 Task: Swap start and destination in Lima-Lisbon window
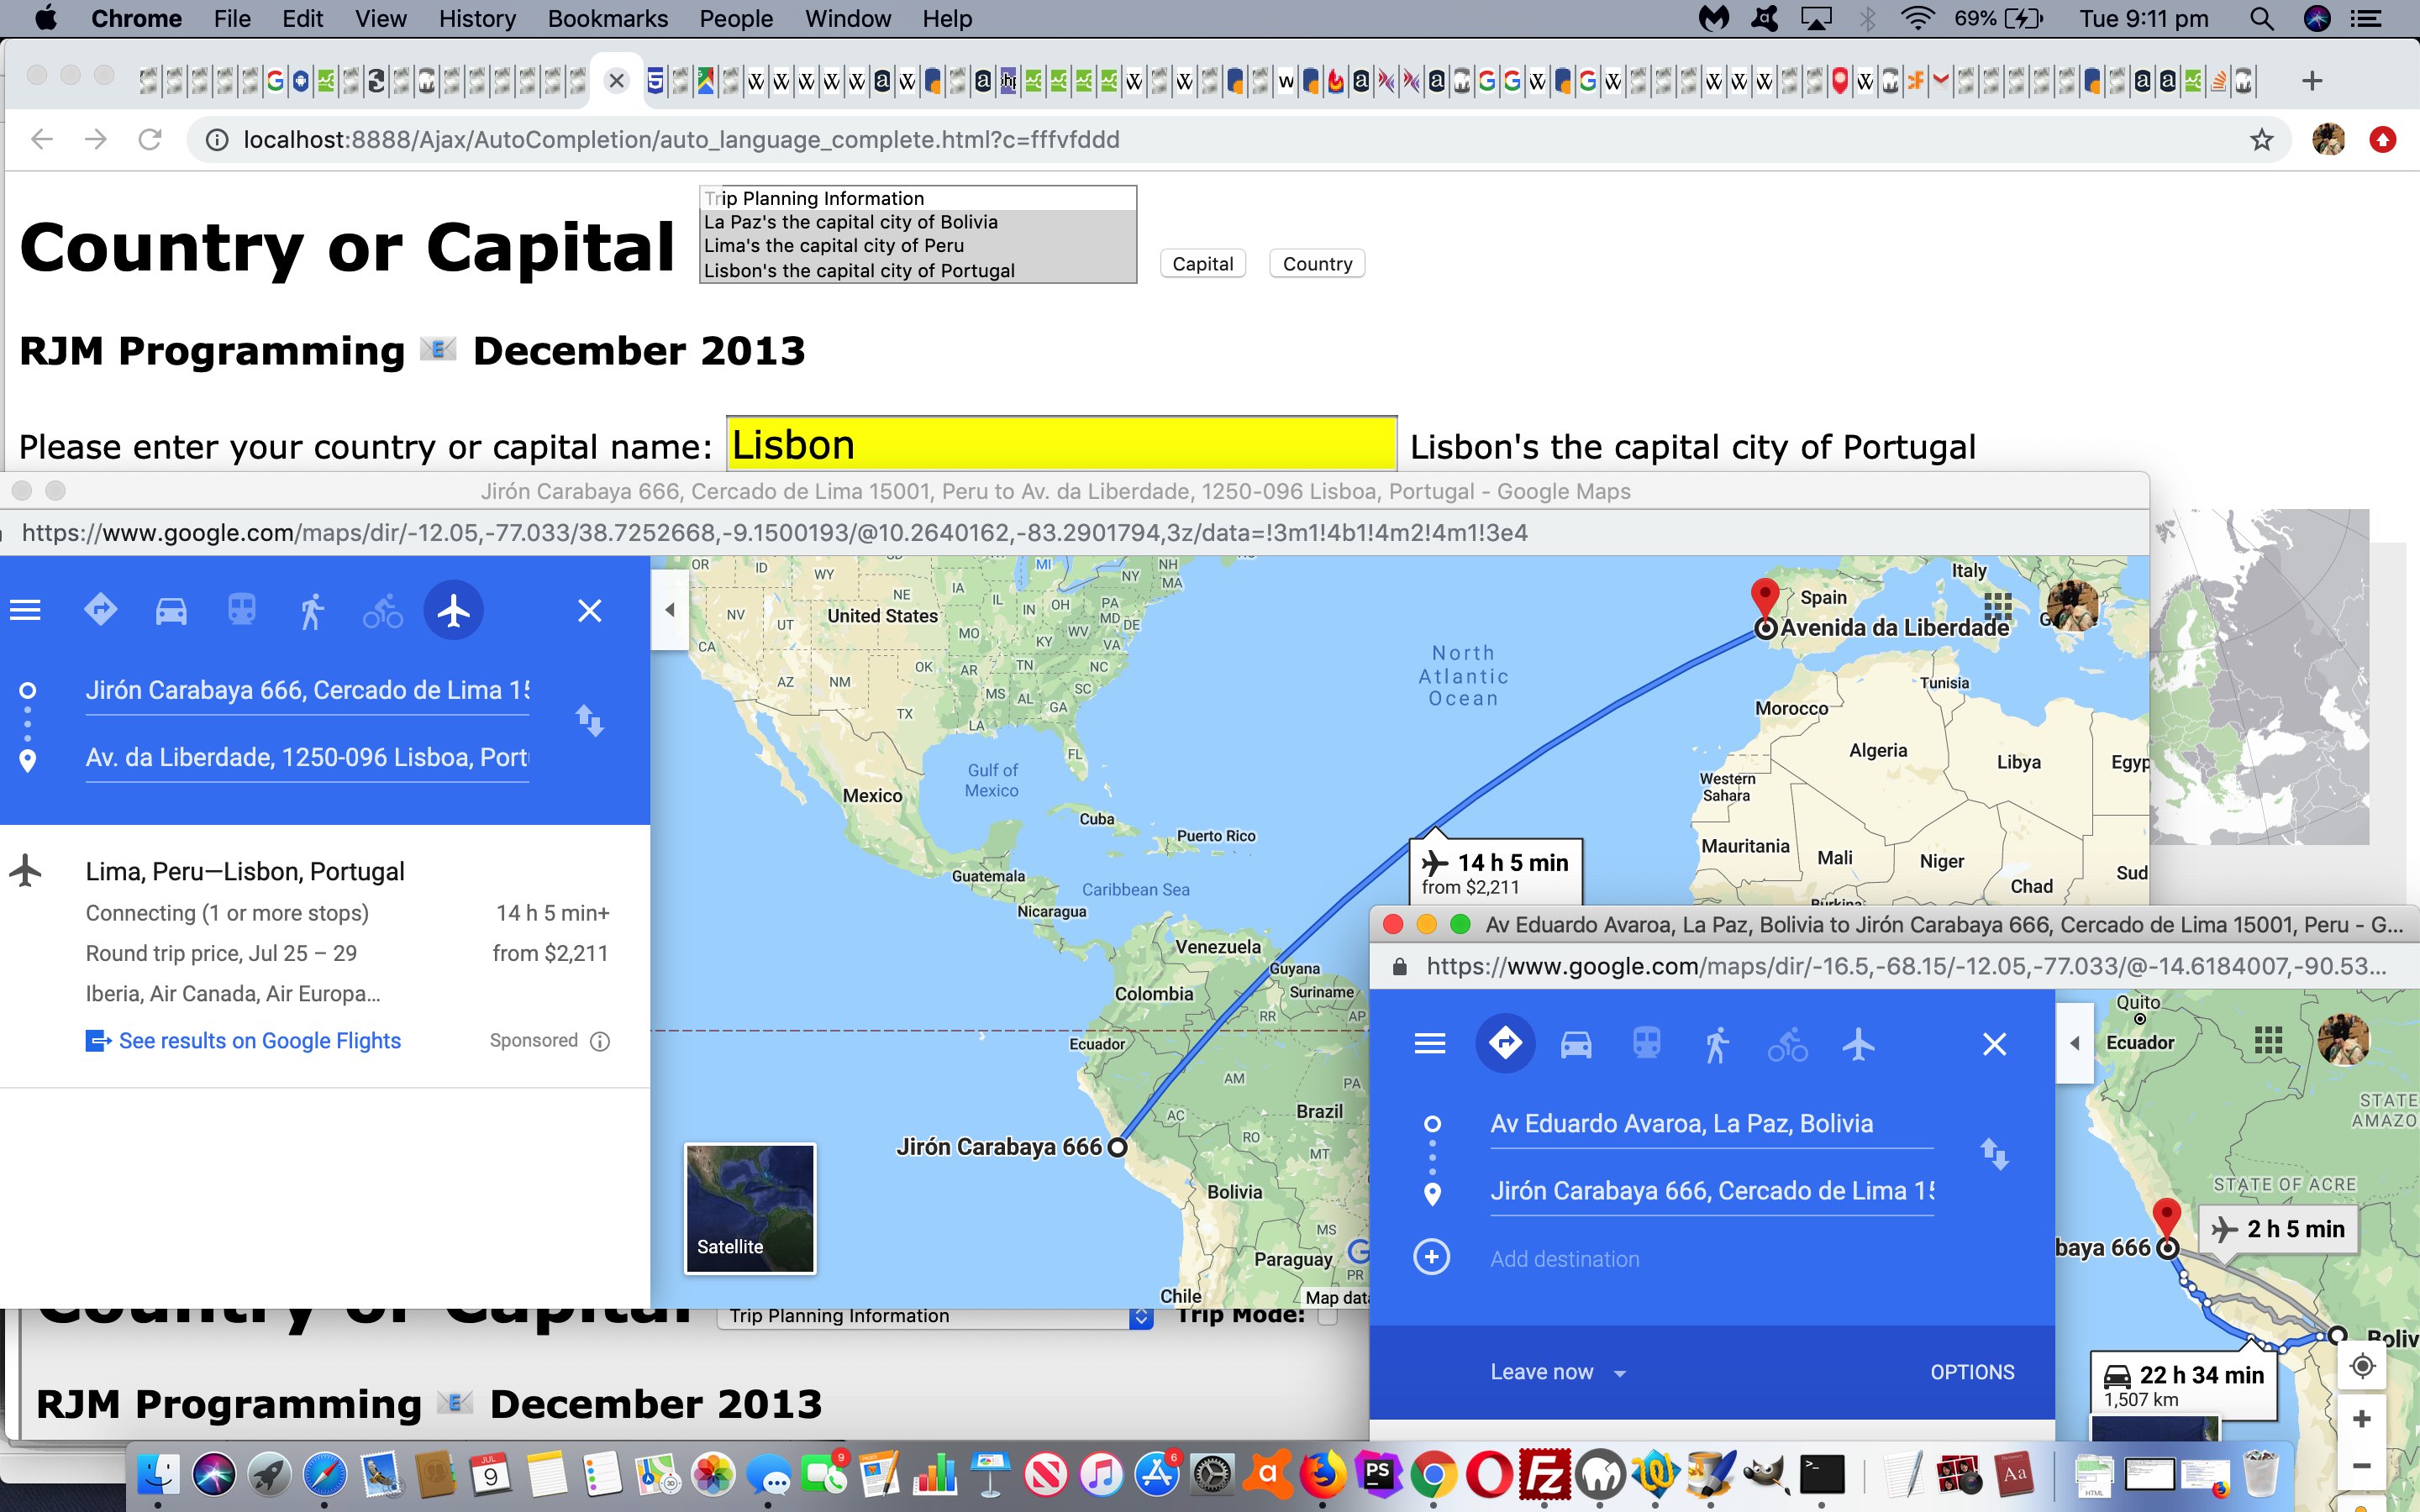590,721
